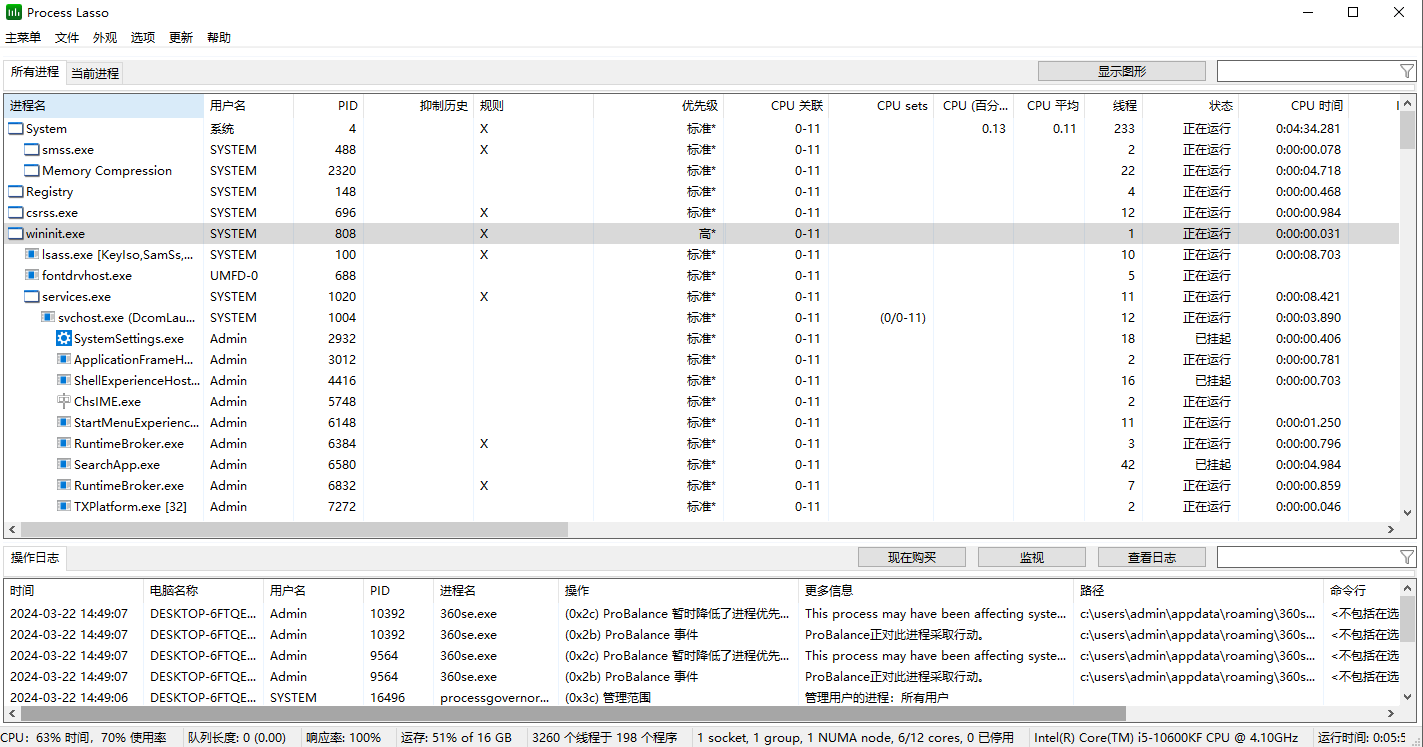Switch to the 当前进程 tab

95,73
